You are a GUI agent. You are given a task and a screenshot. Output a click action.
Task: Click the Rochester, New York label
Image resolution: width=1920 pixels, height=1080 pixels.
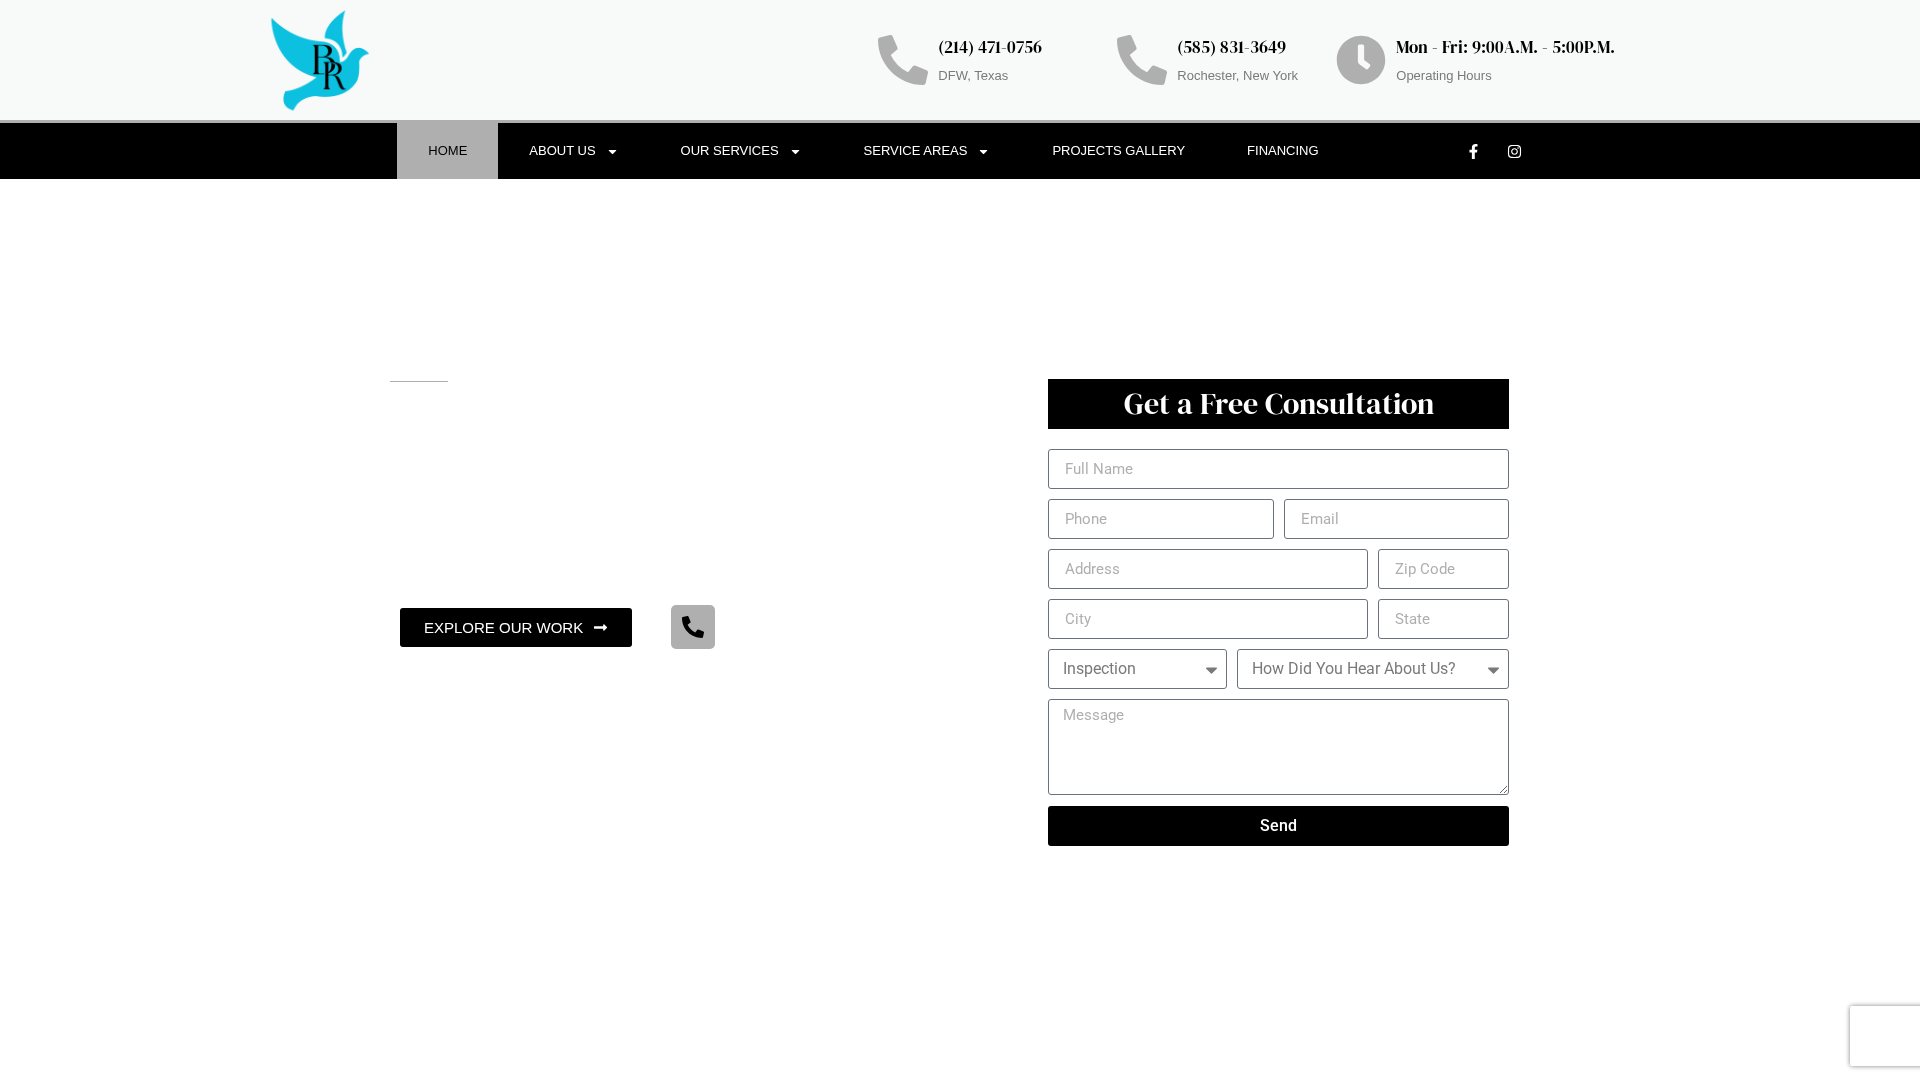tap(1237, 76)
